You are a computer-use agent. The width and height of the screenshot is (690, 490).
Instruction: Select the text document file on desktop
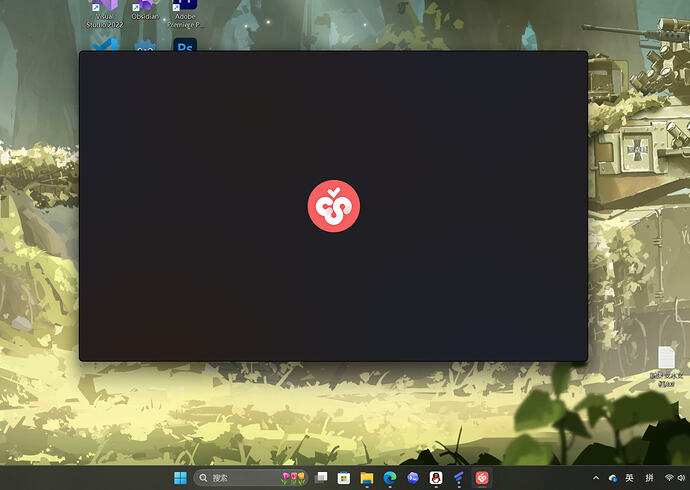point(666,366)
